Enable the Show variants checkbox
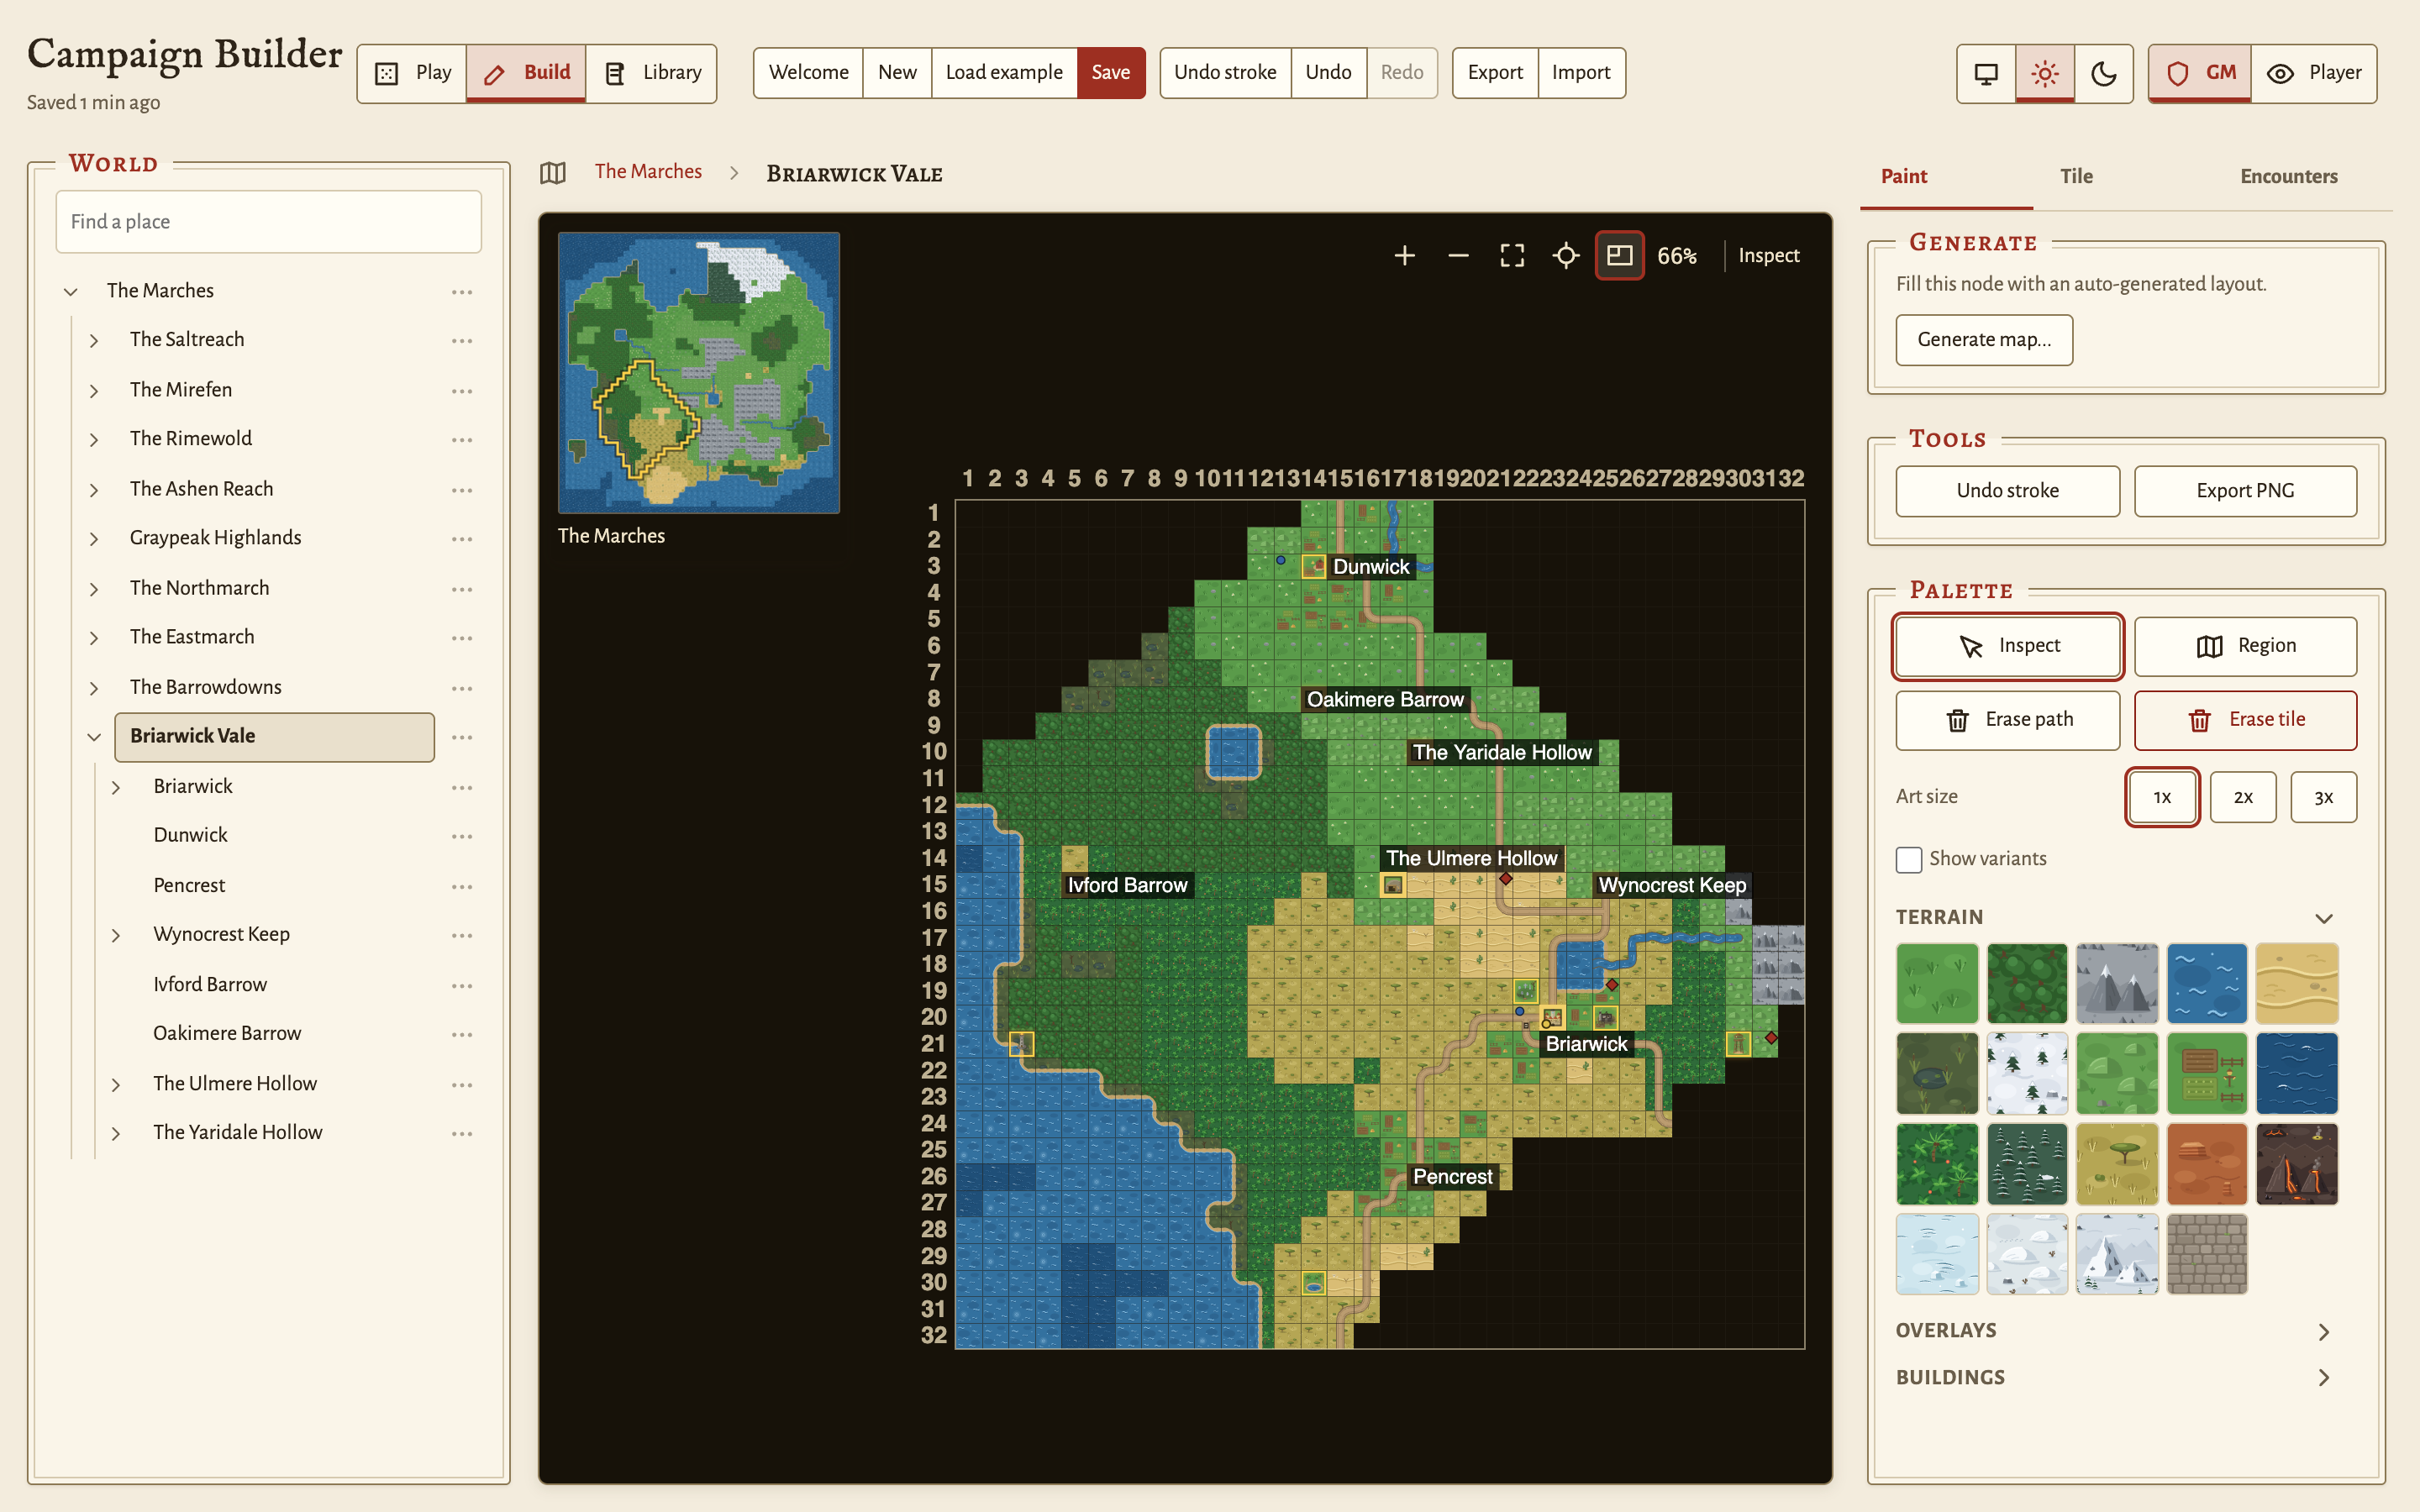 (1908, 859)
